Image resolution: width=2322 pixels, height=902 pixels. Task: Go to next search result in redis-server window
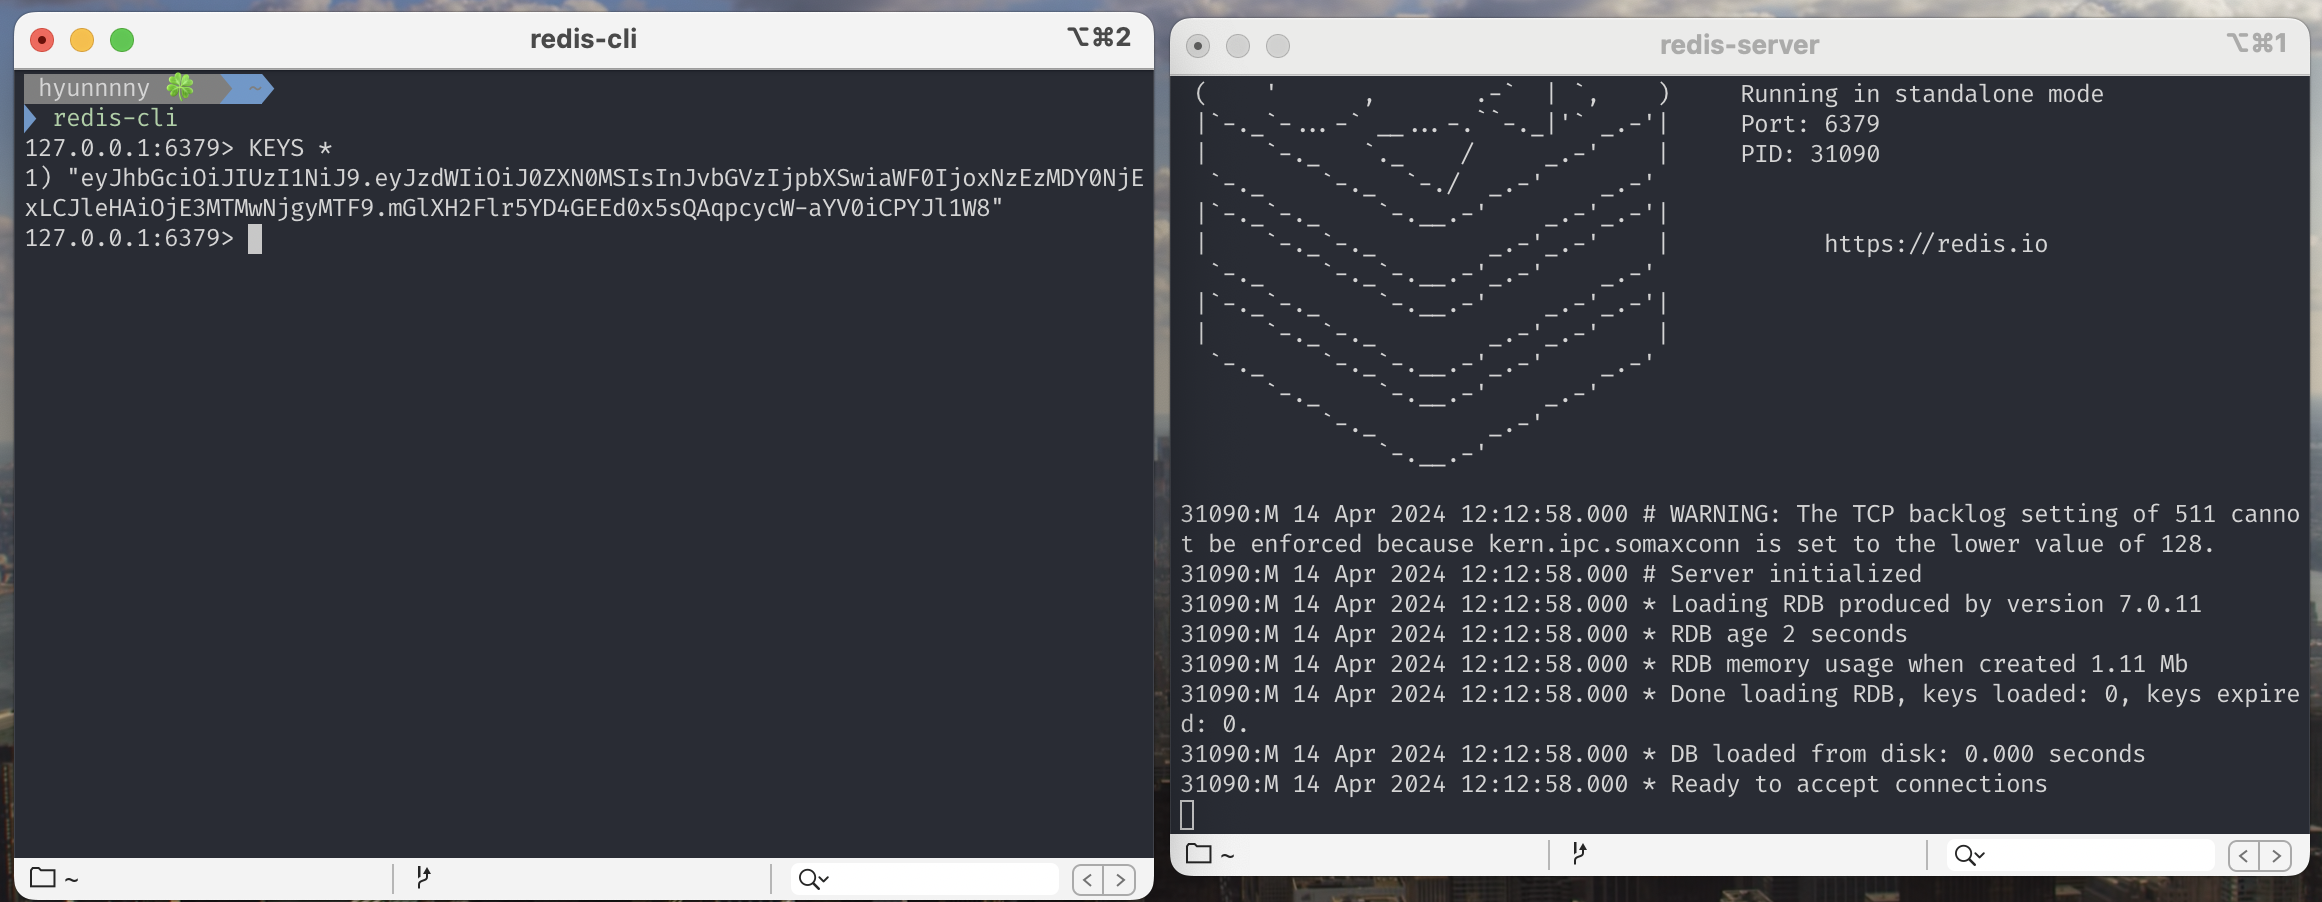(x=2276, y=855)
